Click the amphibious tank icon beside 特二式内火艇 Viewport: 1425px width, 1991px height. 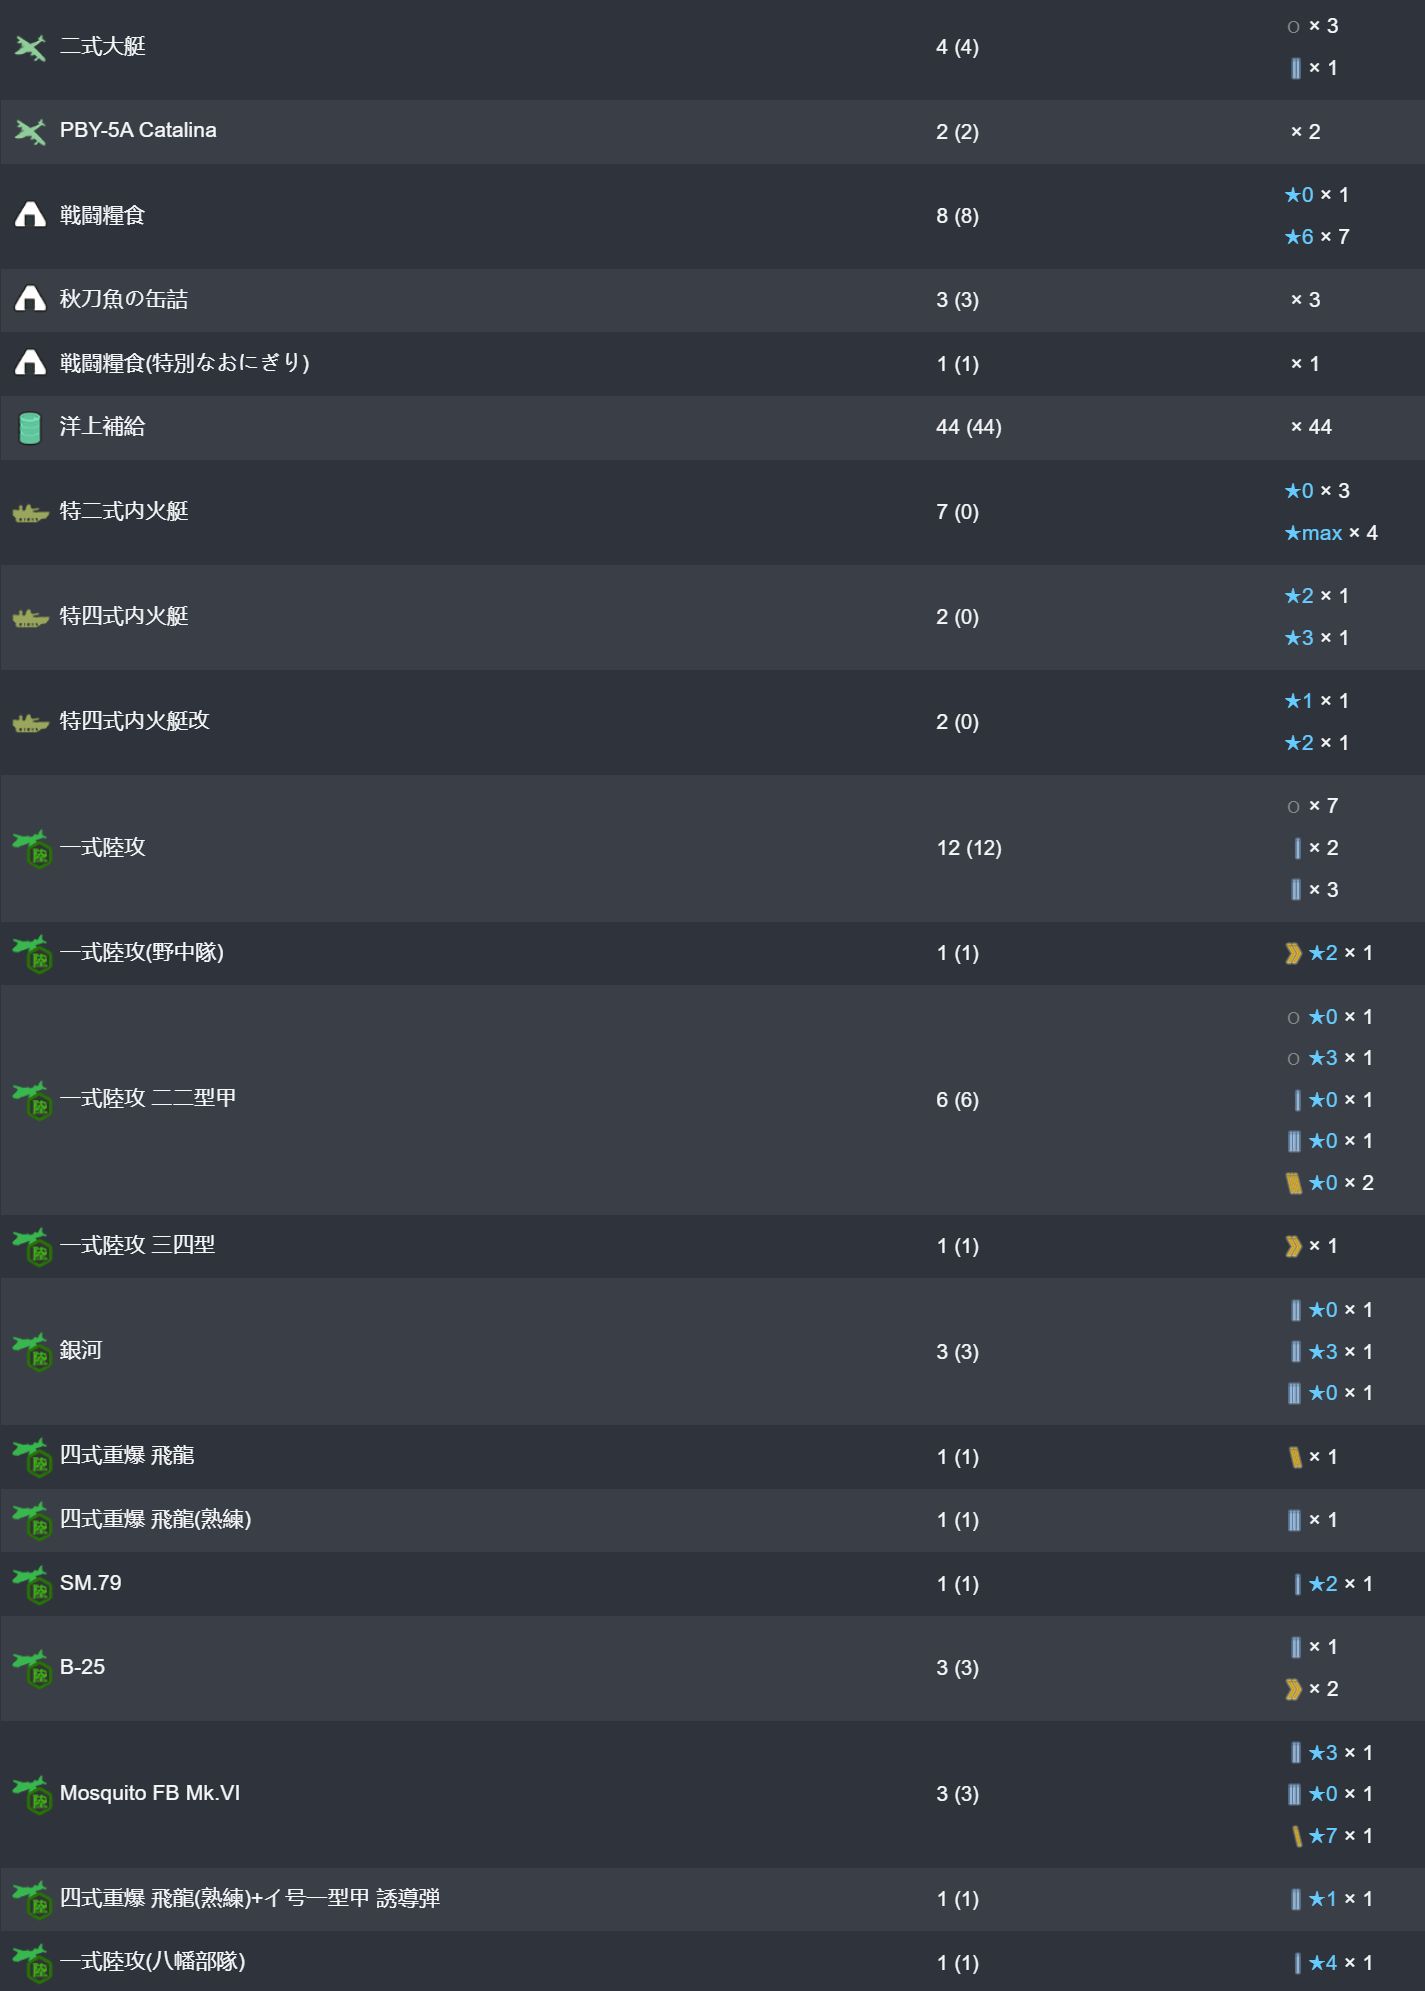click(31, 513)
